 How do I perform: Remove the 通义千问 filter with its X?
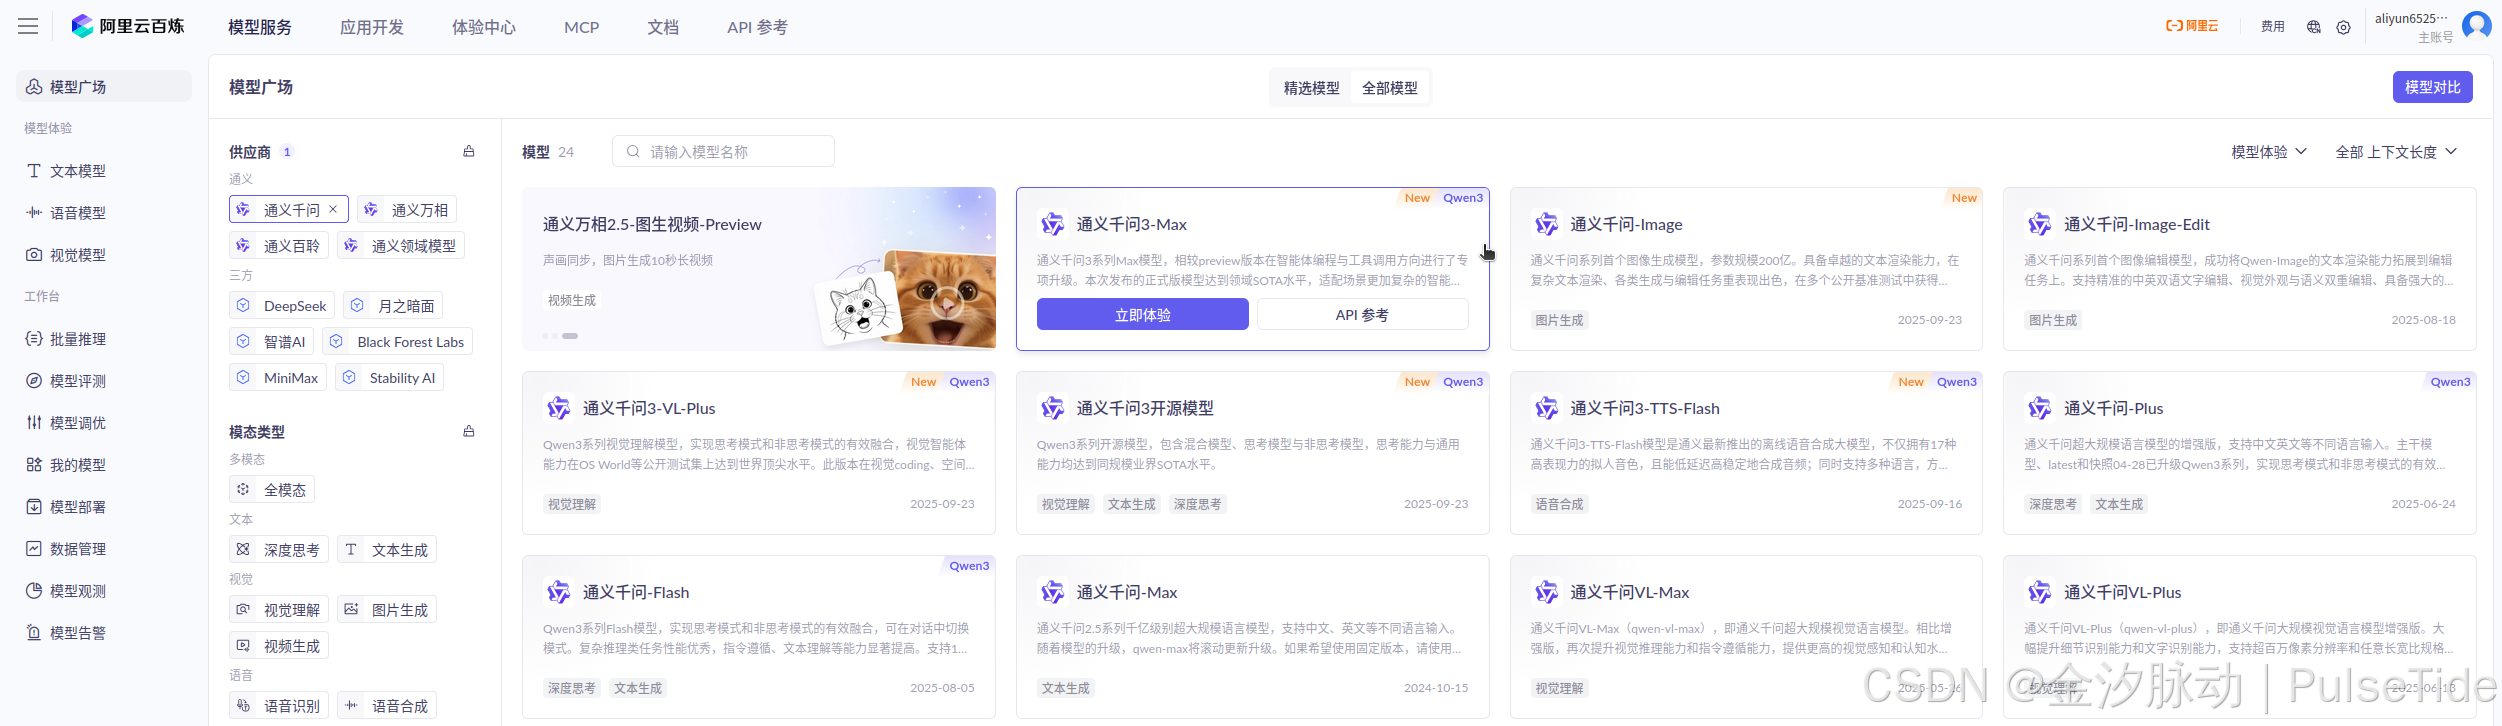click(x=333, y=210)
